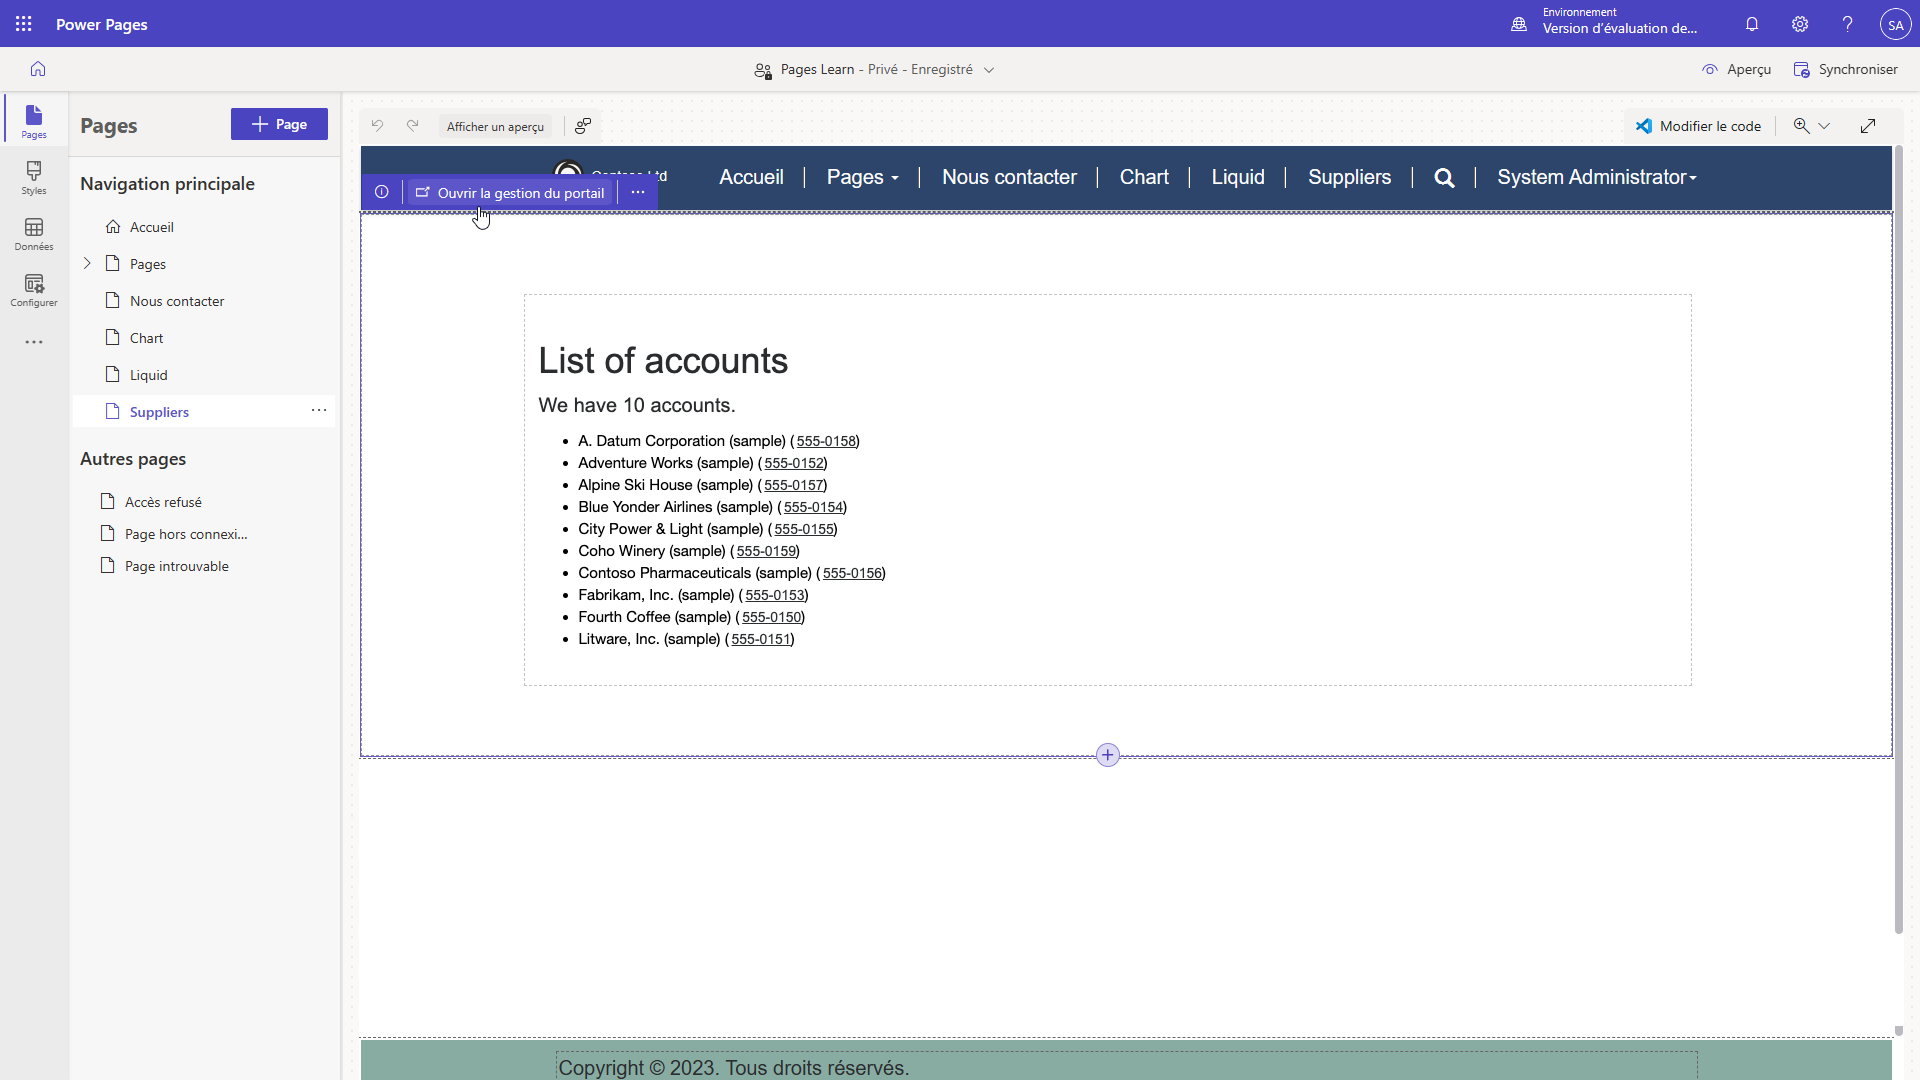Open the notifications bell icon

click(x=1752, y=24)
